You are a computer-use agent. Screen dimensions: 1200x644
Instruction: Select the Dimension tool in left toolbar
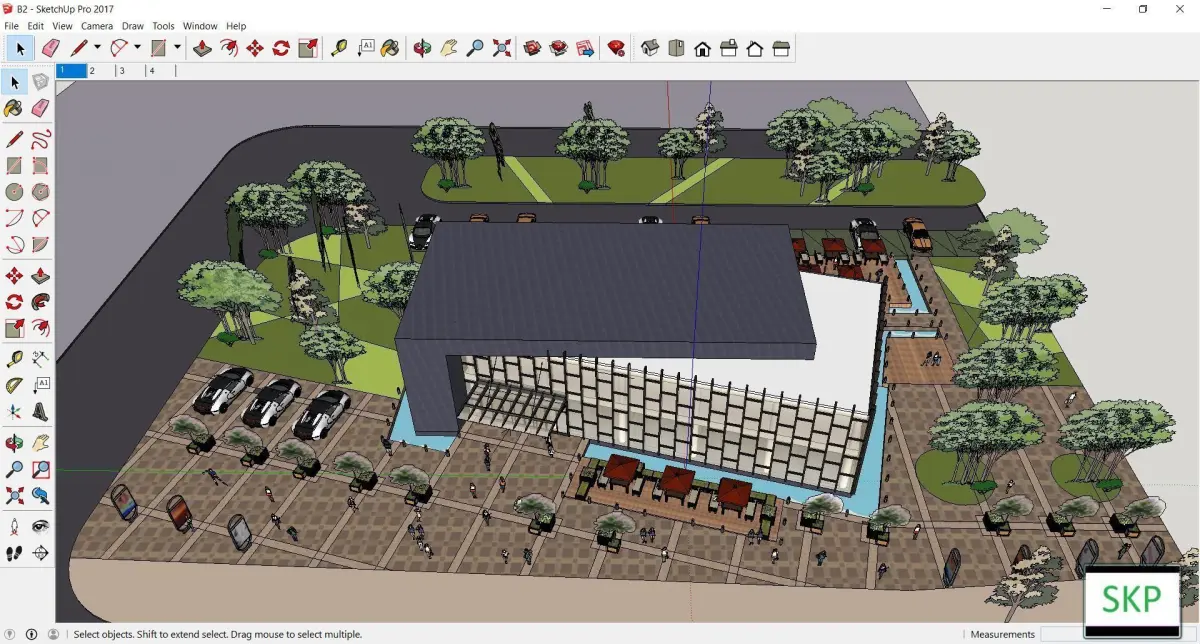coord(41,358)
